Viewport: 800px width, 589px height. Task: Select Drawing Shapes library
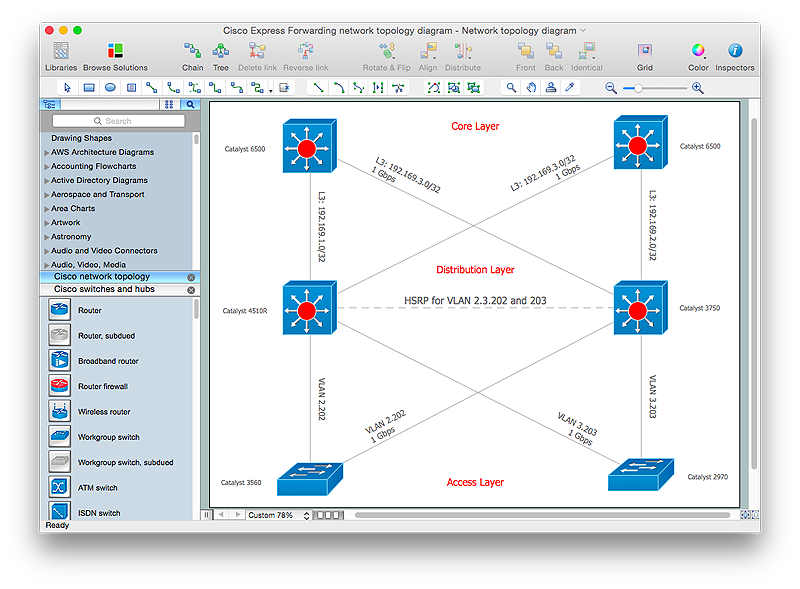(81, 138)
